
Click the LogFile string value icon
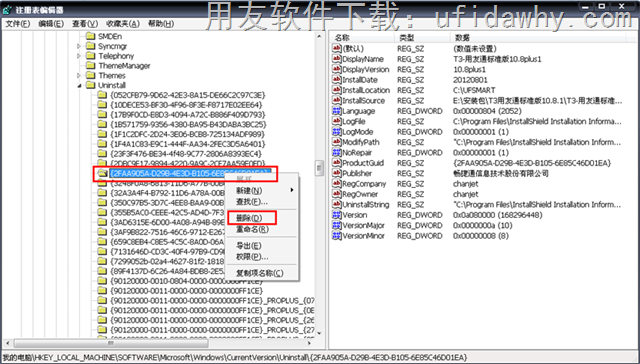[336, 122]
